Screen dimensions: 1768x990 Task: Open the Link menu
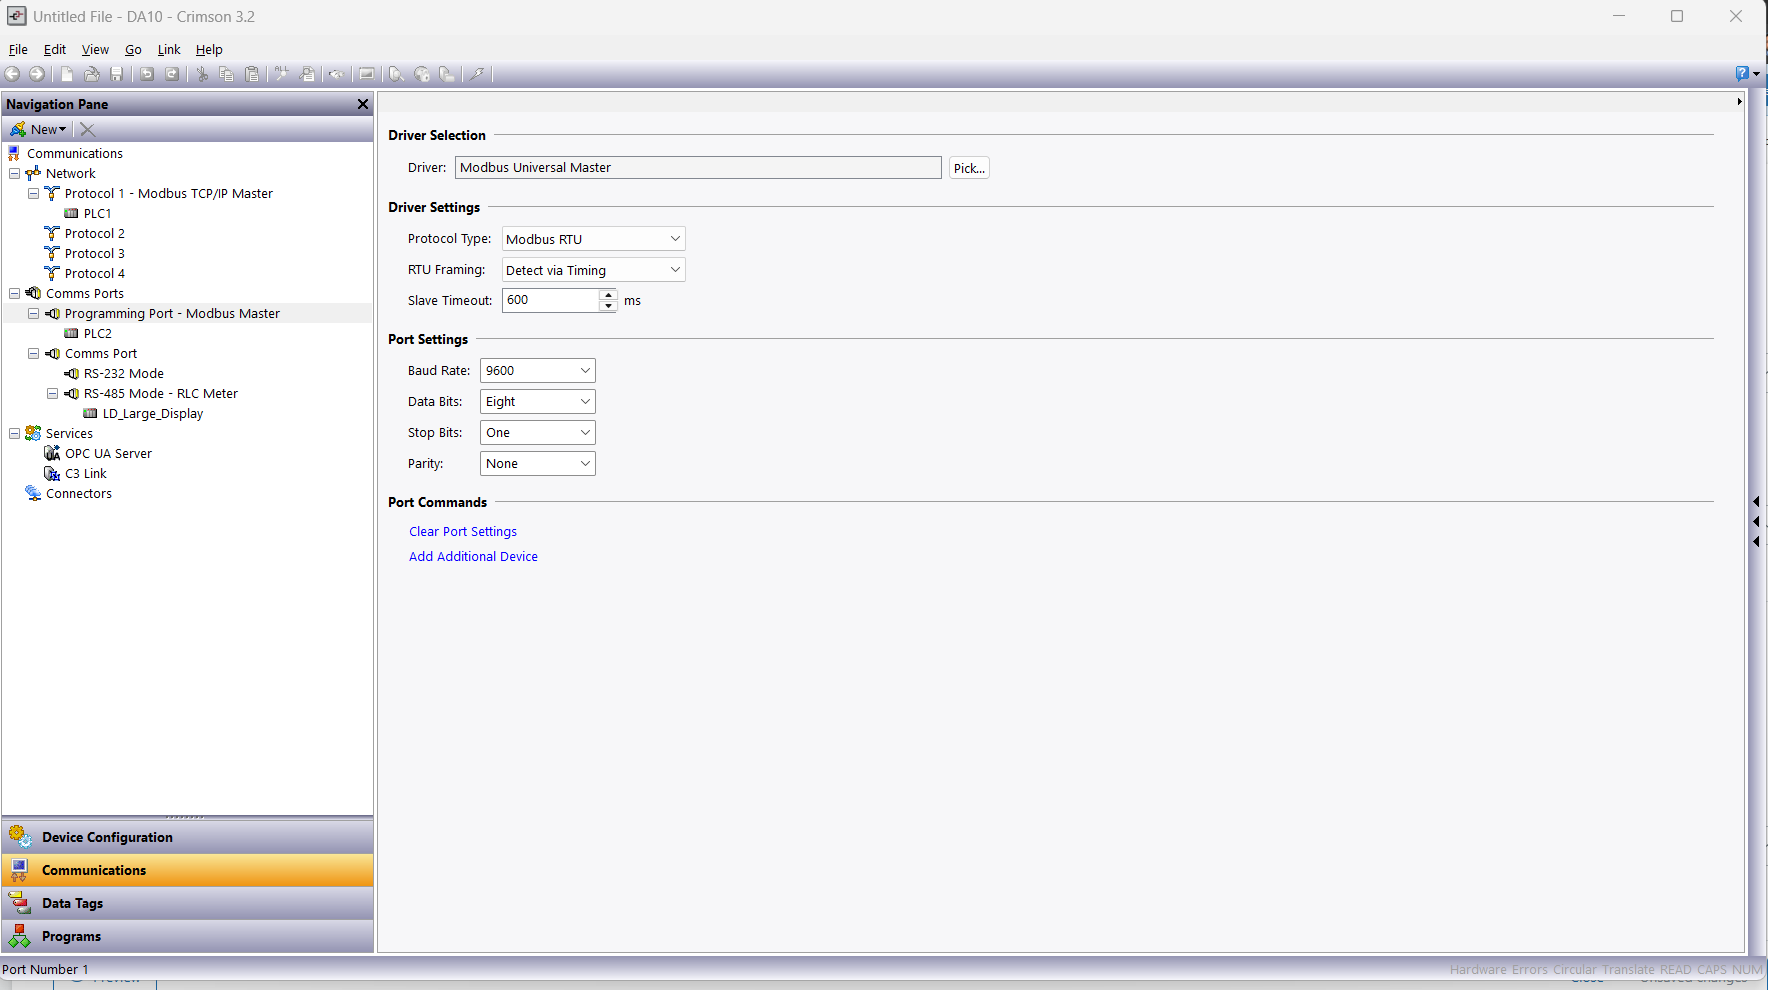169,49
